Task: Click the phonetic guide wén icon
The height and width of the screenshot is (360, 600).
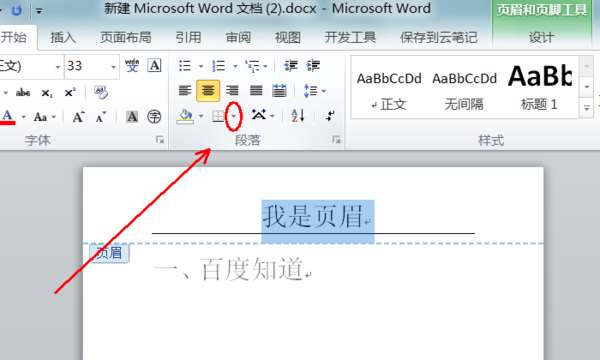Action: tap(132, 65)
